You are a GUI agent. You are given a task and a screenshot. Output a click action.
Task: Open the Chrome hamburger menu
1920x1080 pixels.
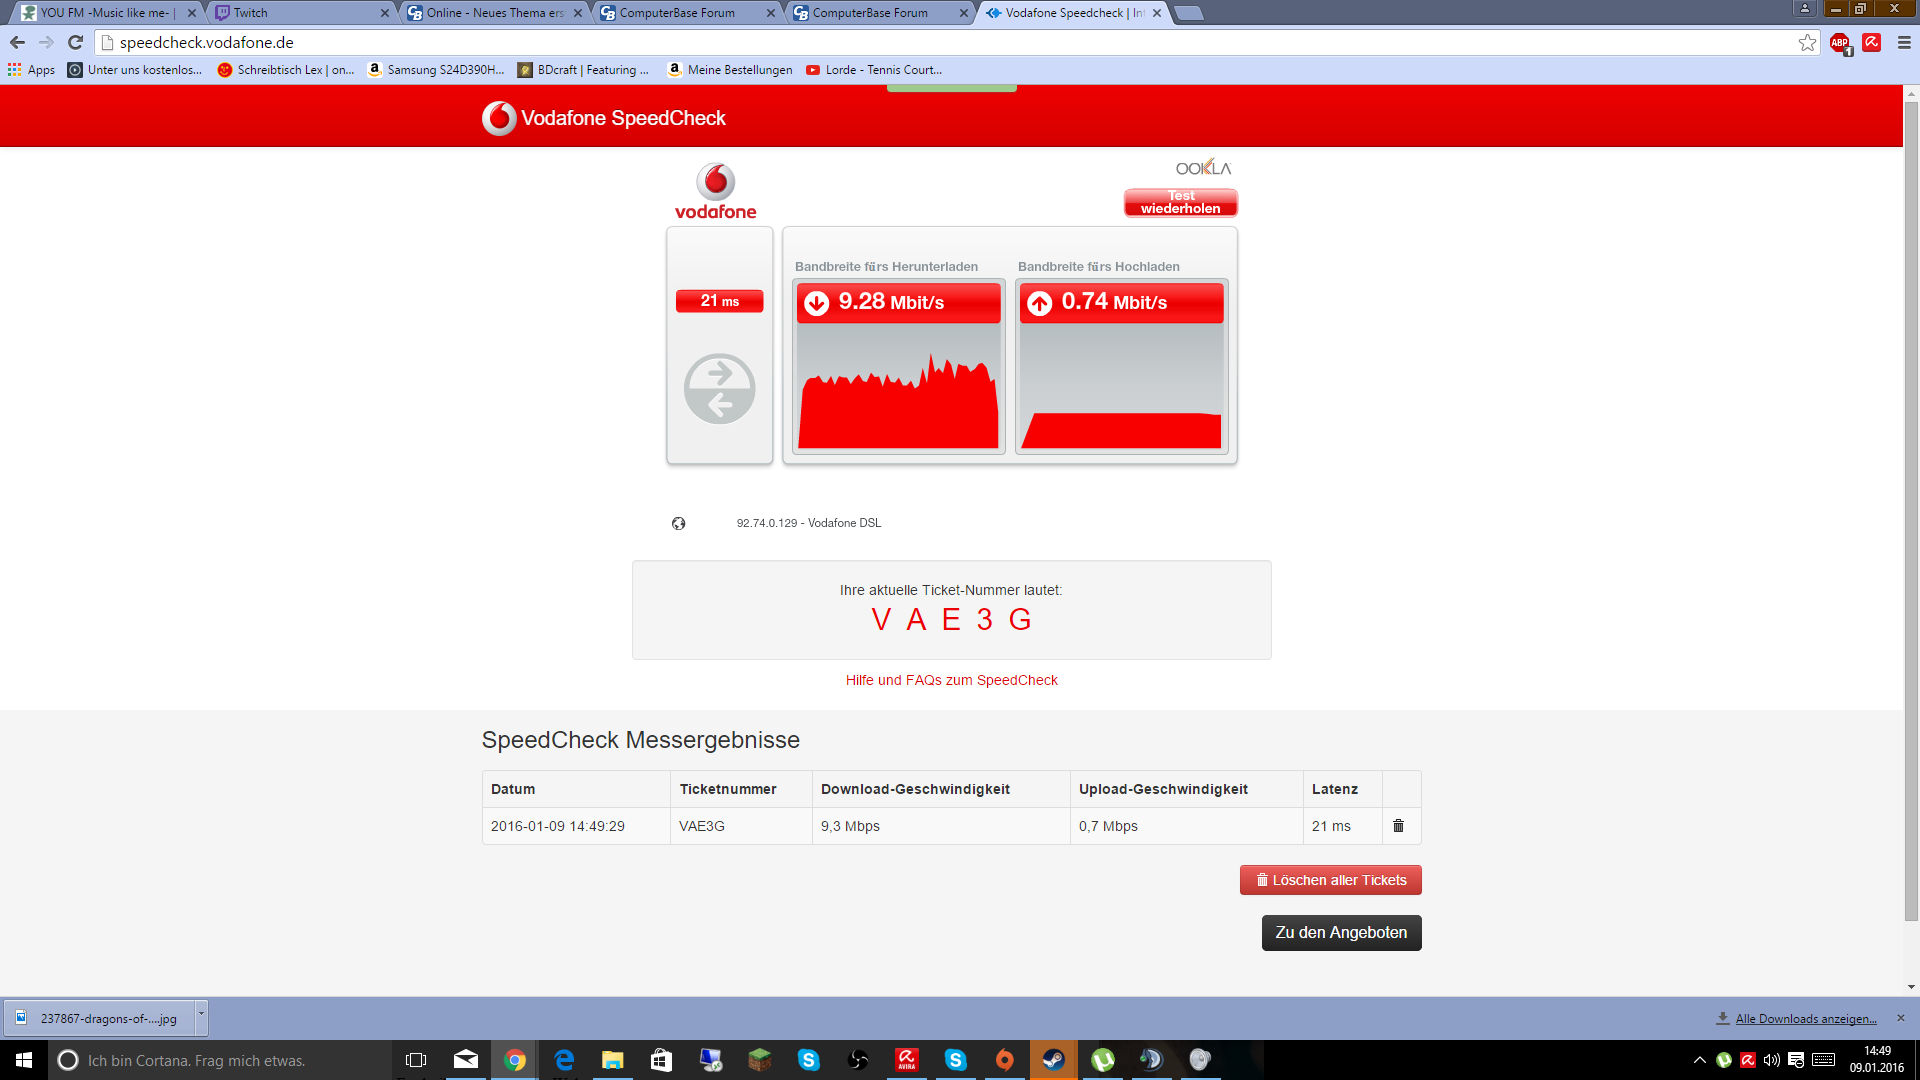tap(1904, 42)
